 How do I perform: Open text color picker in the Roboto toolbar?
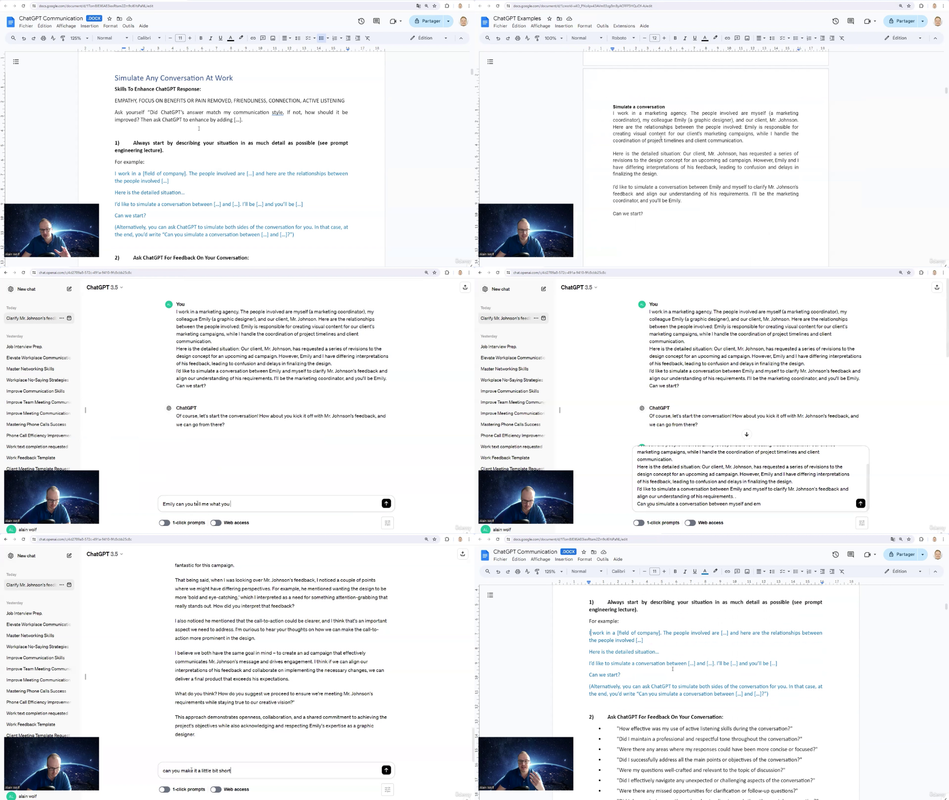point(704,38)
